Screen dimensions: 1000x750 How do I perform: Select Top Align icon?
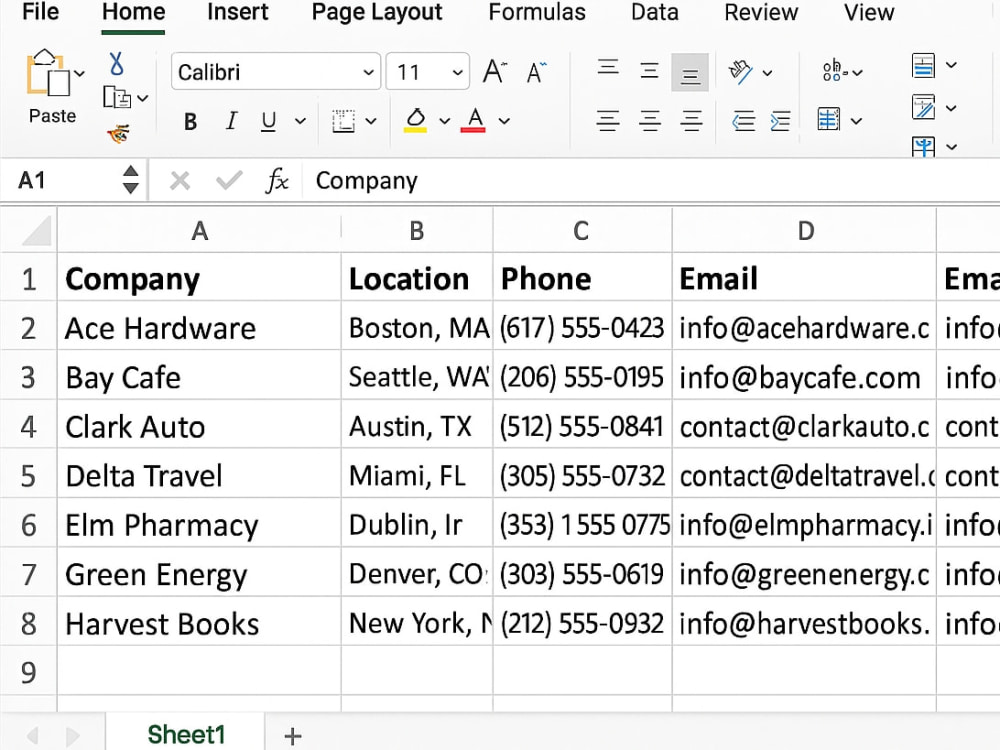click(608, 67)
